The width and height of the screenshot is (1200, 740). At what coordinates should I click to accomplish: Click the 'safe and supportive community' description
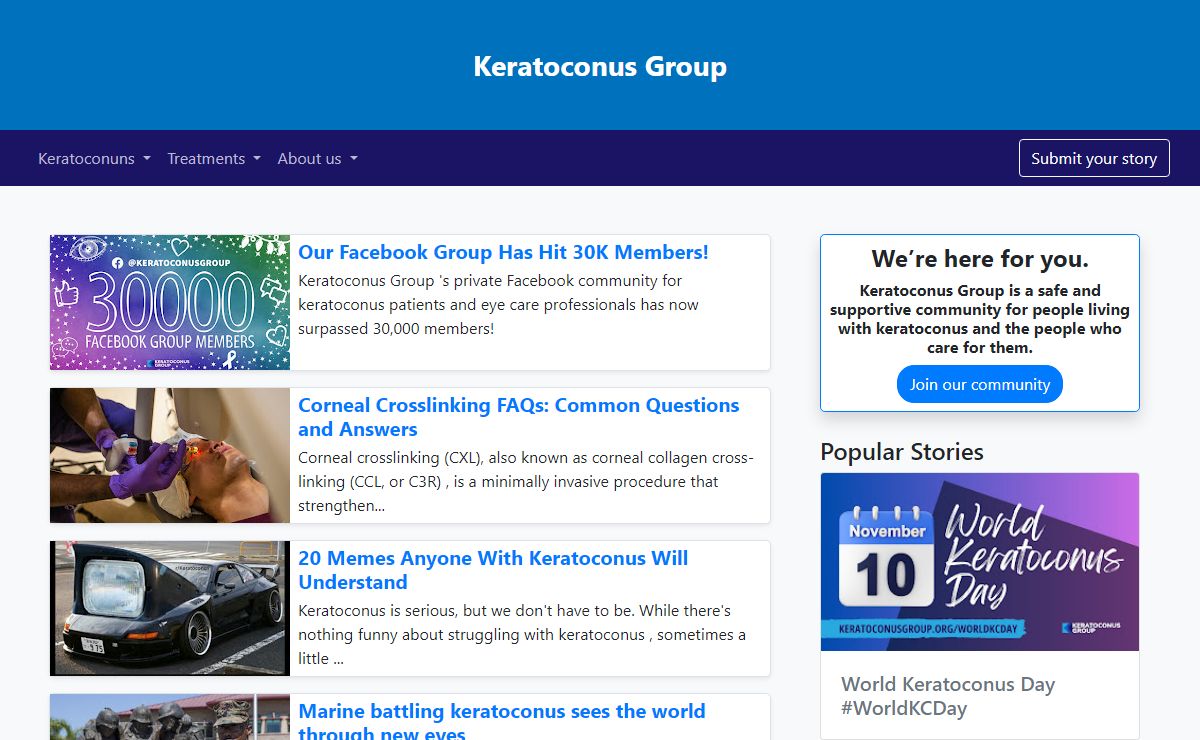click(980, 319)
